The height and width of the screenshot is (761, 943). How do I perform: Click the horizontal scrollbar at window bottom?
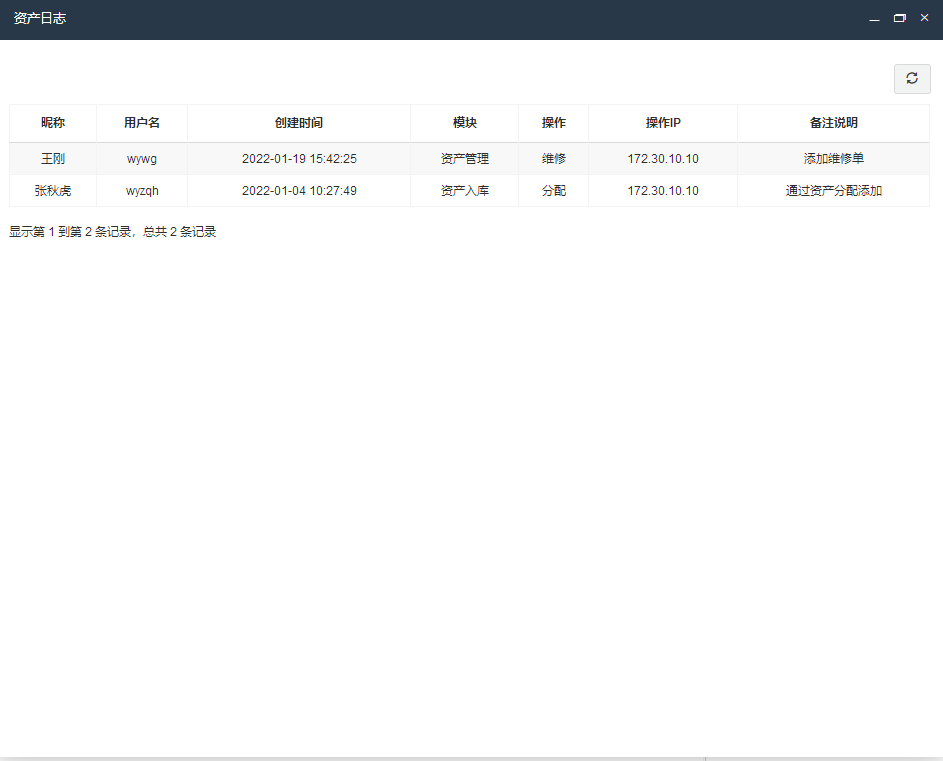[x=352, y=758]
